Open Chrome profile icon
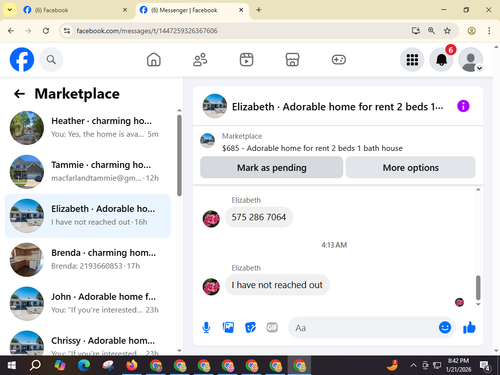This screenshot has width=500, height=375. pyautogui.click(x=471, y=31)
